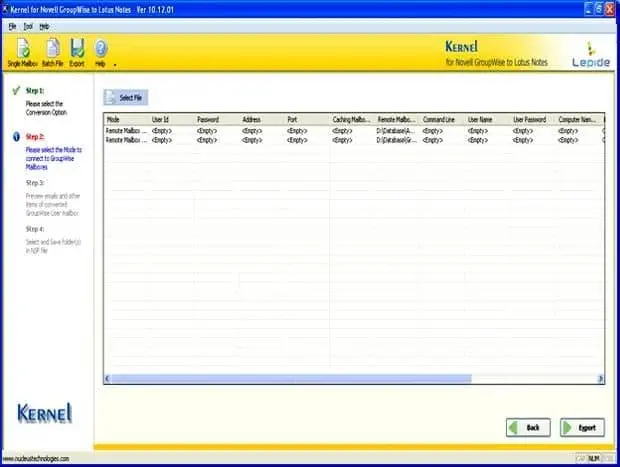Click the D:\Database\A... path cell
Image resolution: width=620 pixels, height=467 pixels.
tap(396, 130)
